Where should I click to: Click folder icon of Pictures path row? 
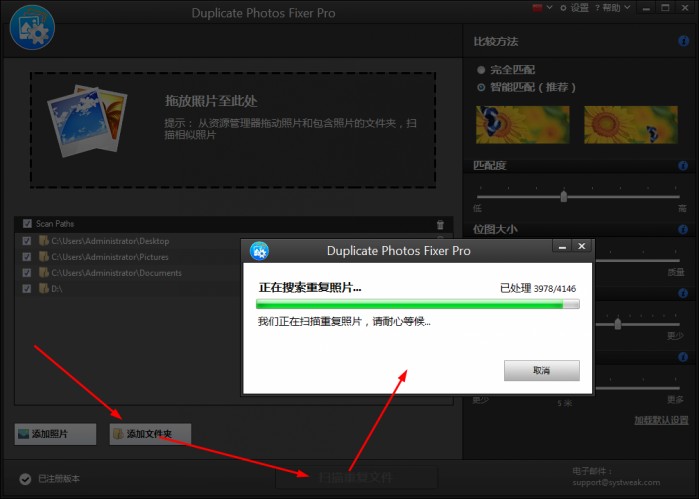click(x=43, y=257)
